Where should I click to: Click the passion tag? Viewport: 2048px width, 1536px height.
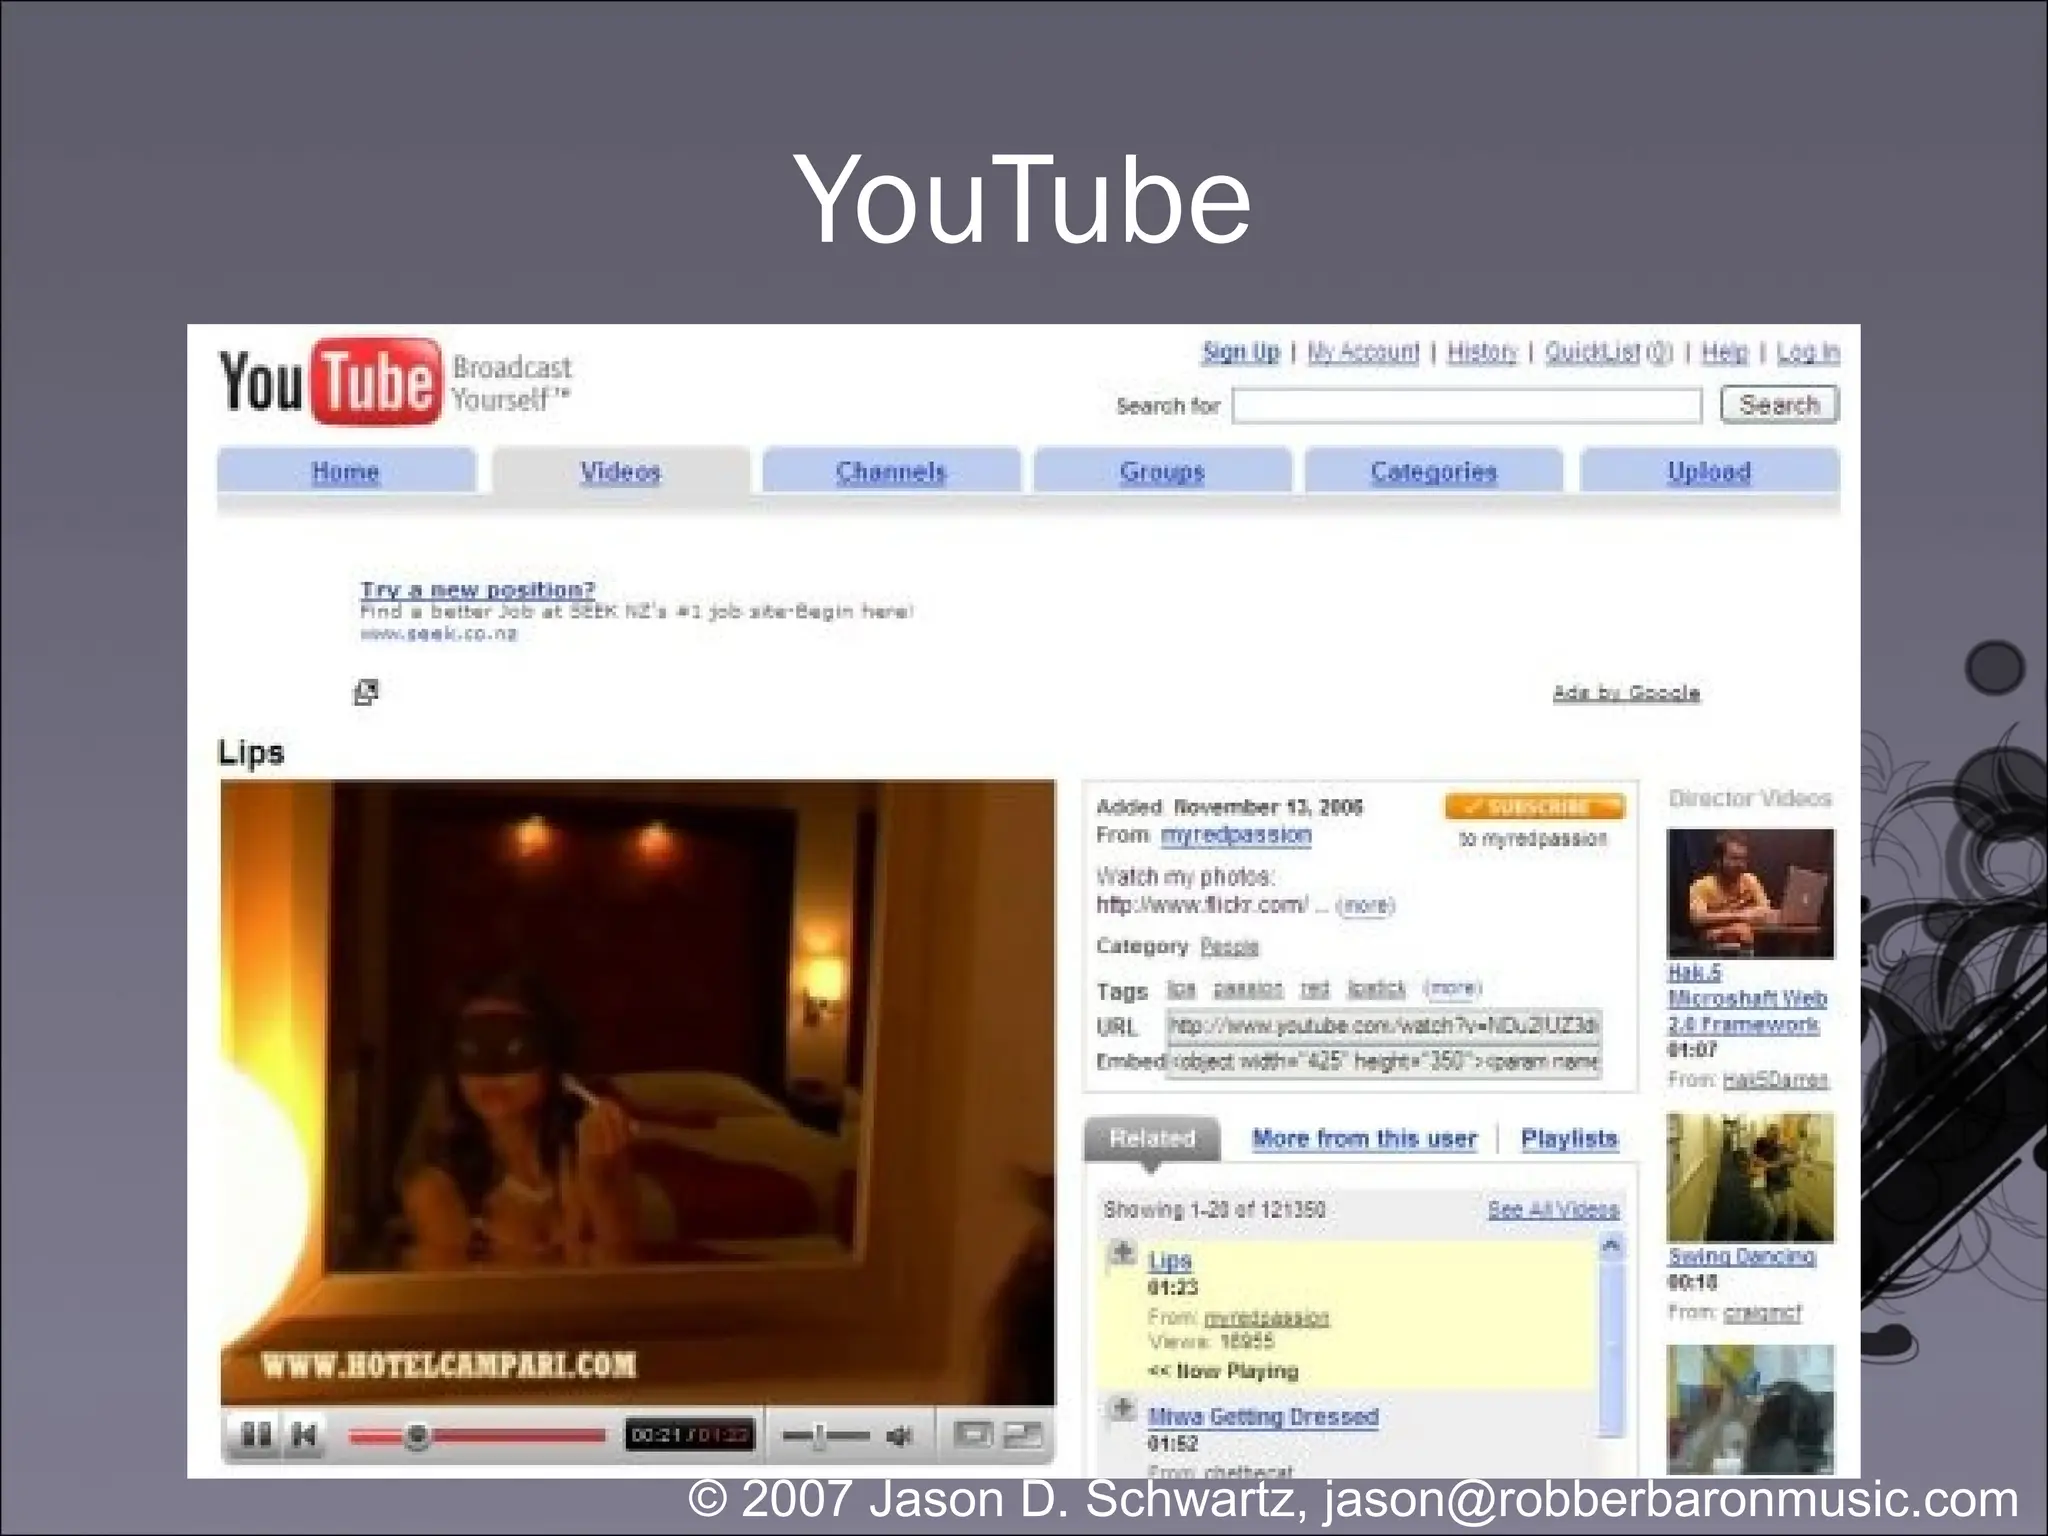pos(1248,990)
